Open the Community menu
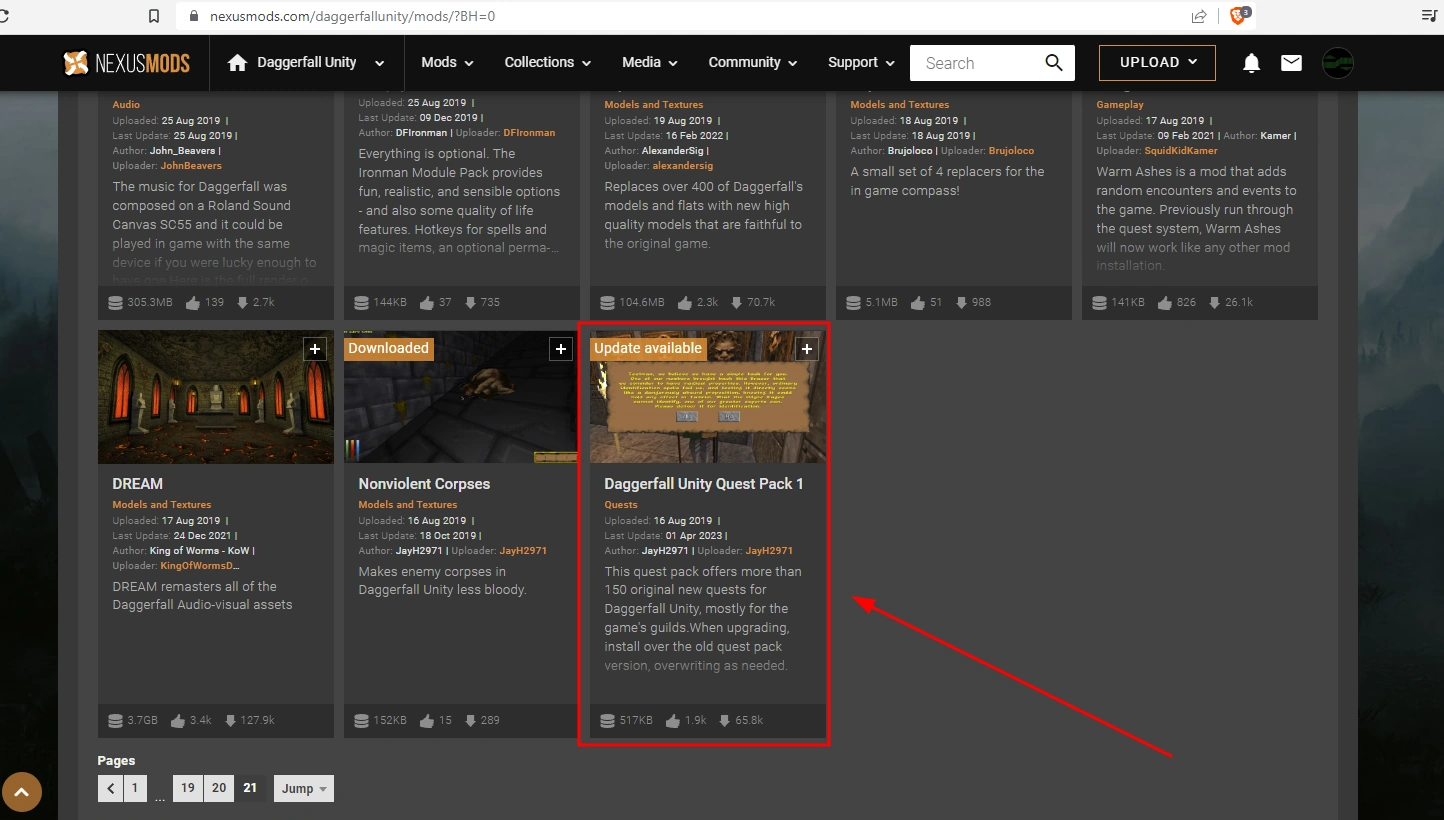The width and height of the screenshot is (1444, 820). [752, 63]
